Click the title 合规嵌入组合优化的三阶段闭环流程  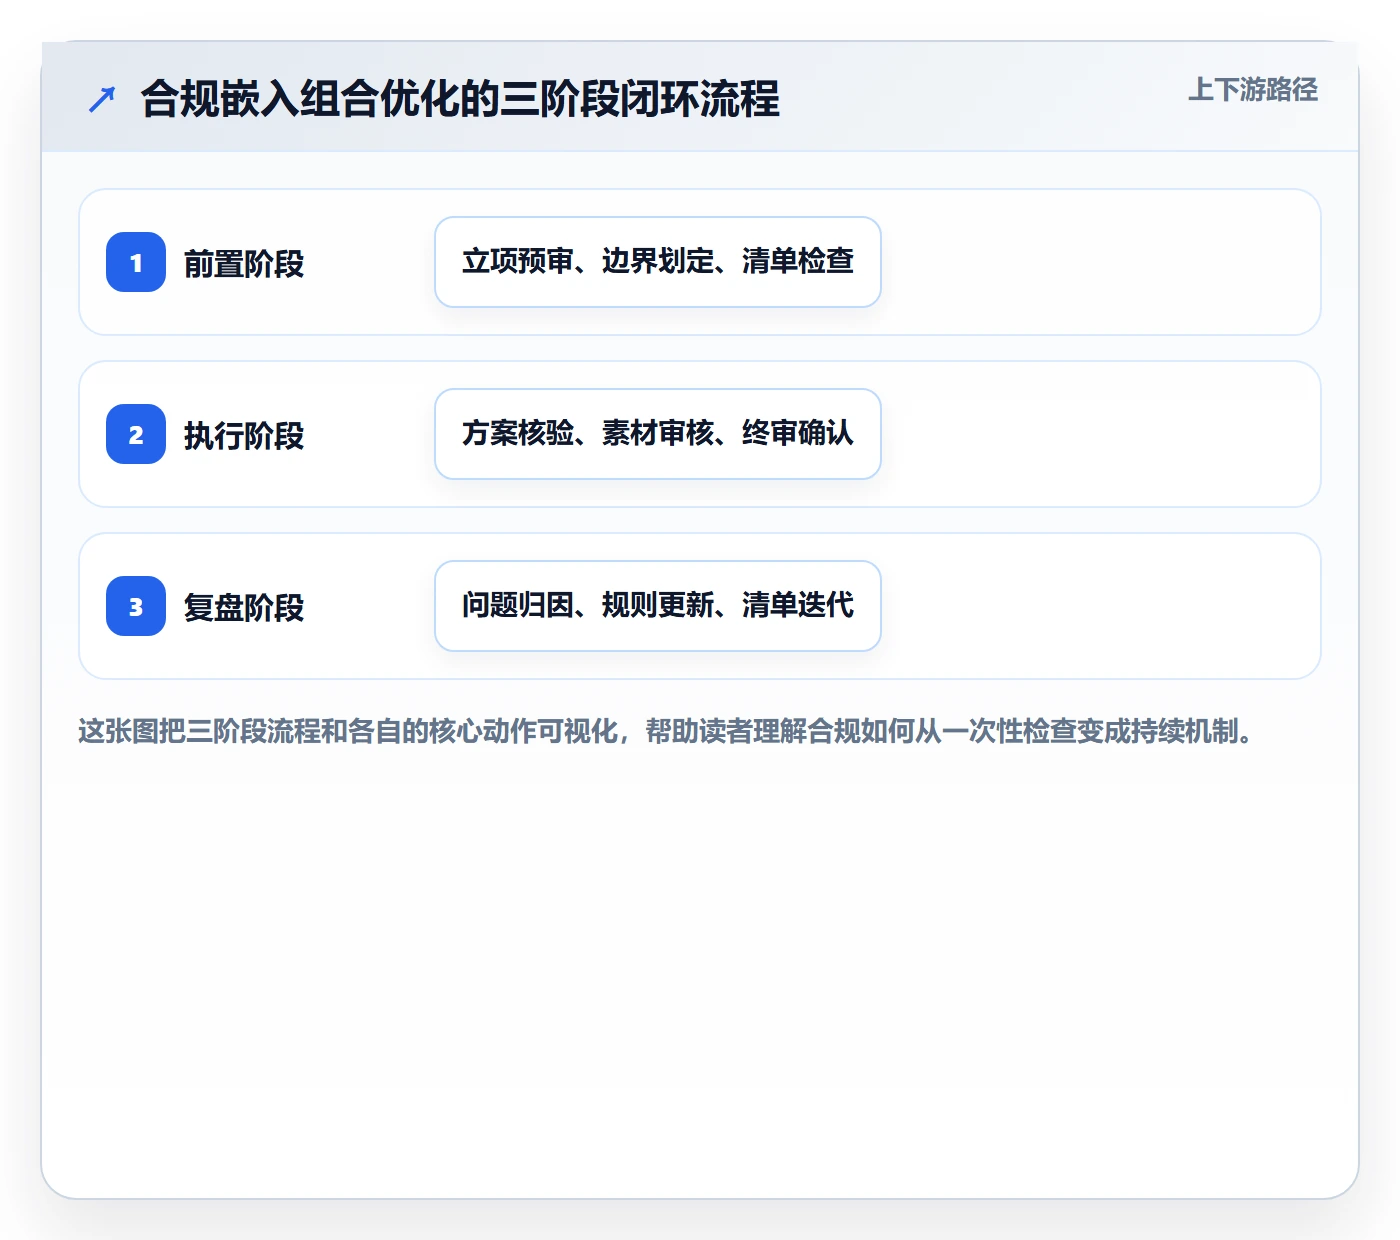click(460, 99)
